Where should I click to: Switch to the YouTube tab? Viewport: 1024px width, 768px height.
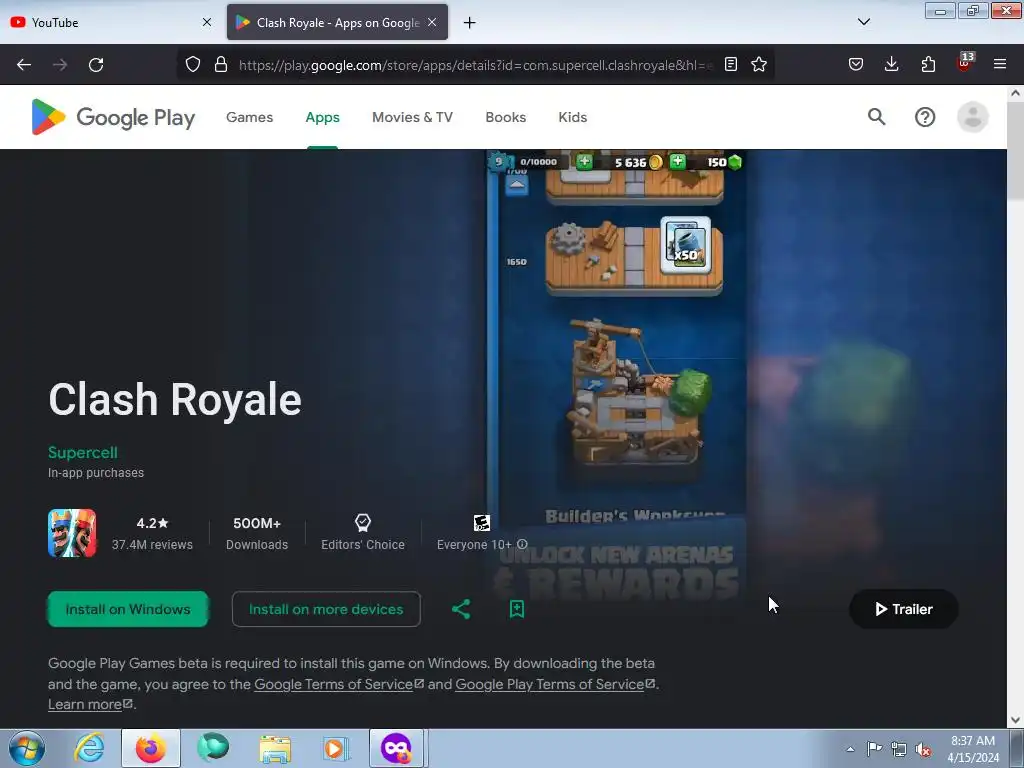108,23
